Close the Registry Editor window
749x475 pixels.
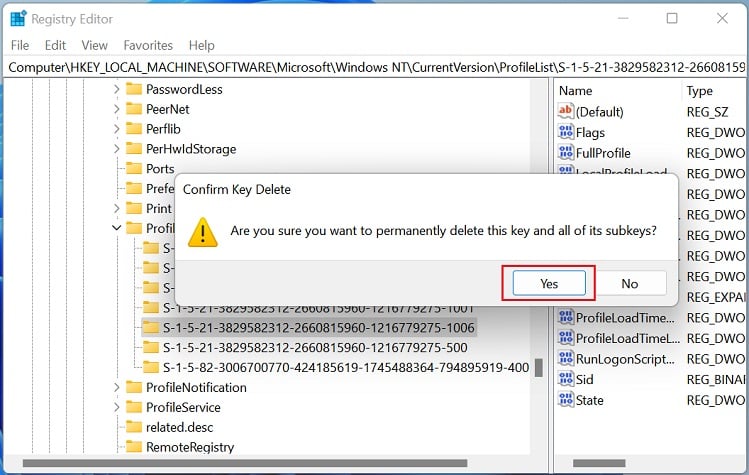pyautogui.click(x=722, y=19)
